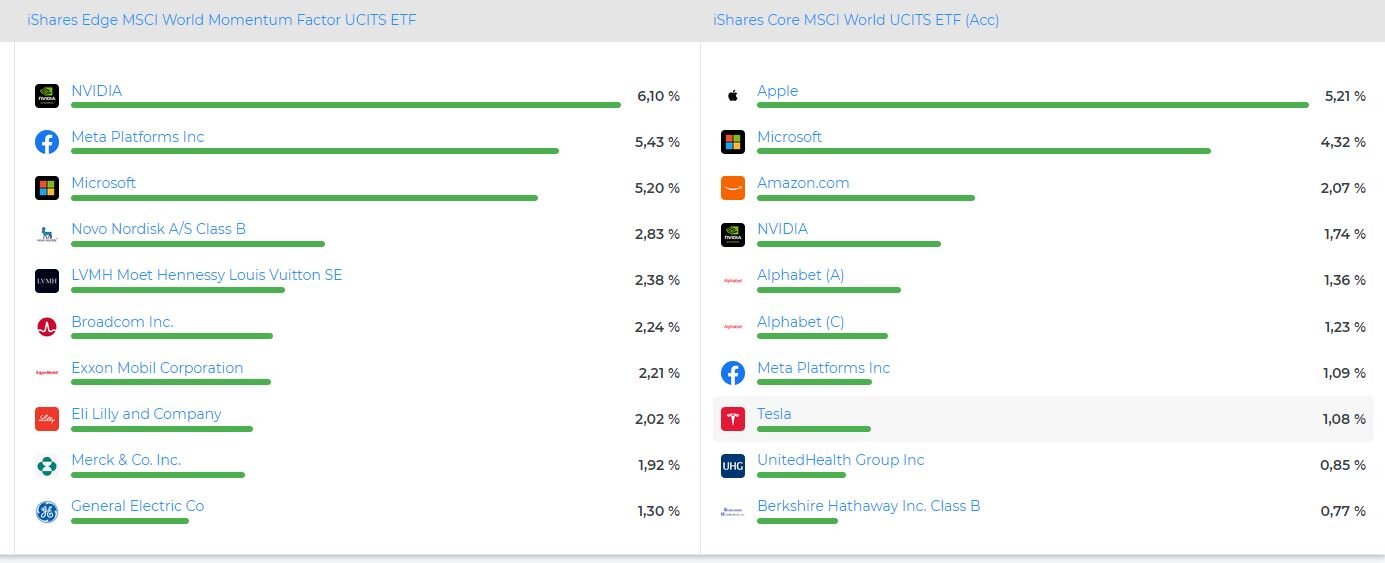This screenshot has width=1385, height=563.
Task: Click the 5,43 % weight value of Meta Platforms
Action: pos(657,143)
